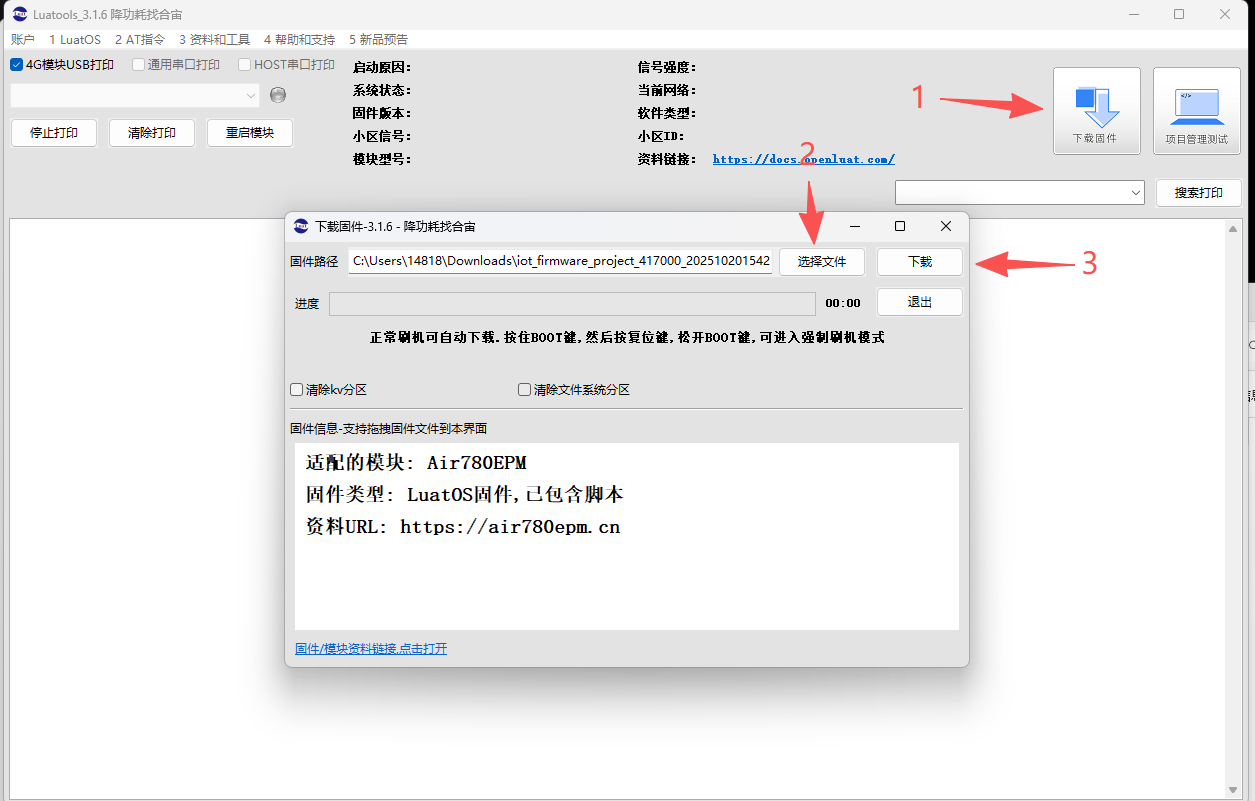Click the 下载固件 download firmware icon
This screenshot has height=801, width=1255.
1096,110
